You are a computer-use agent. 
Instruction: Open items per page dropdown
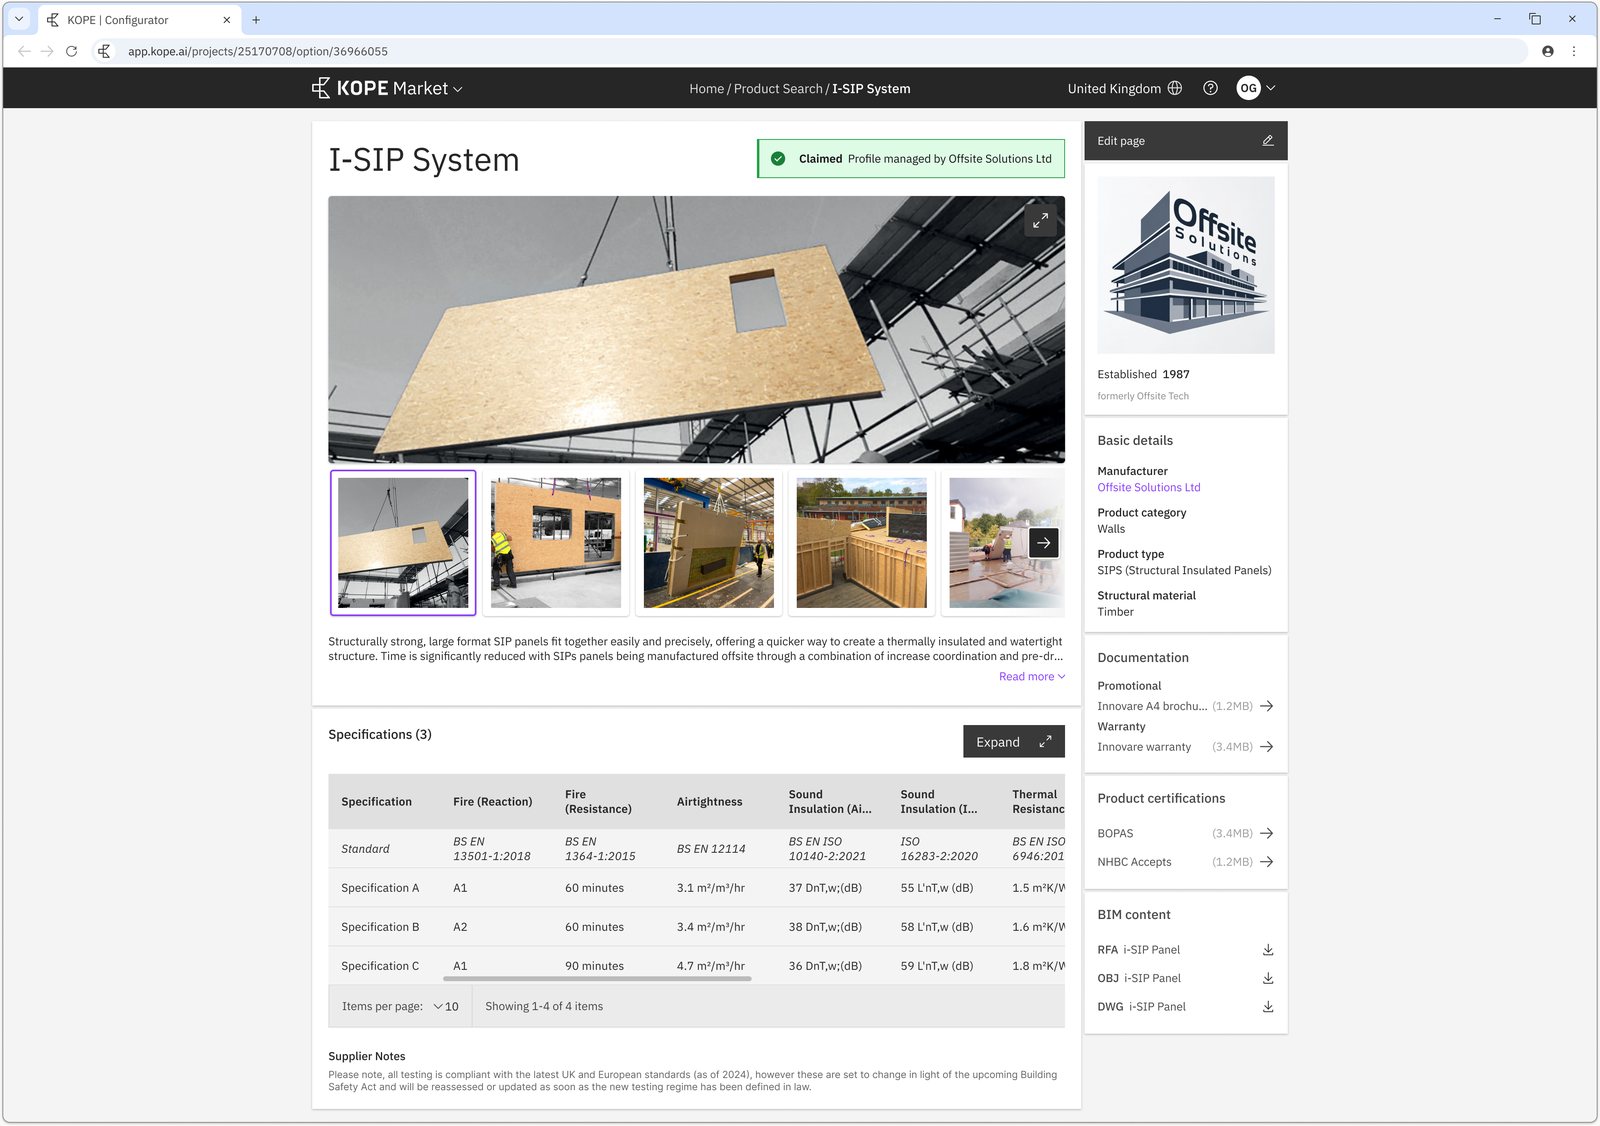pyautogui.click(x=446, y=1007)
